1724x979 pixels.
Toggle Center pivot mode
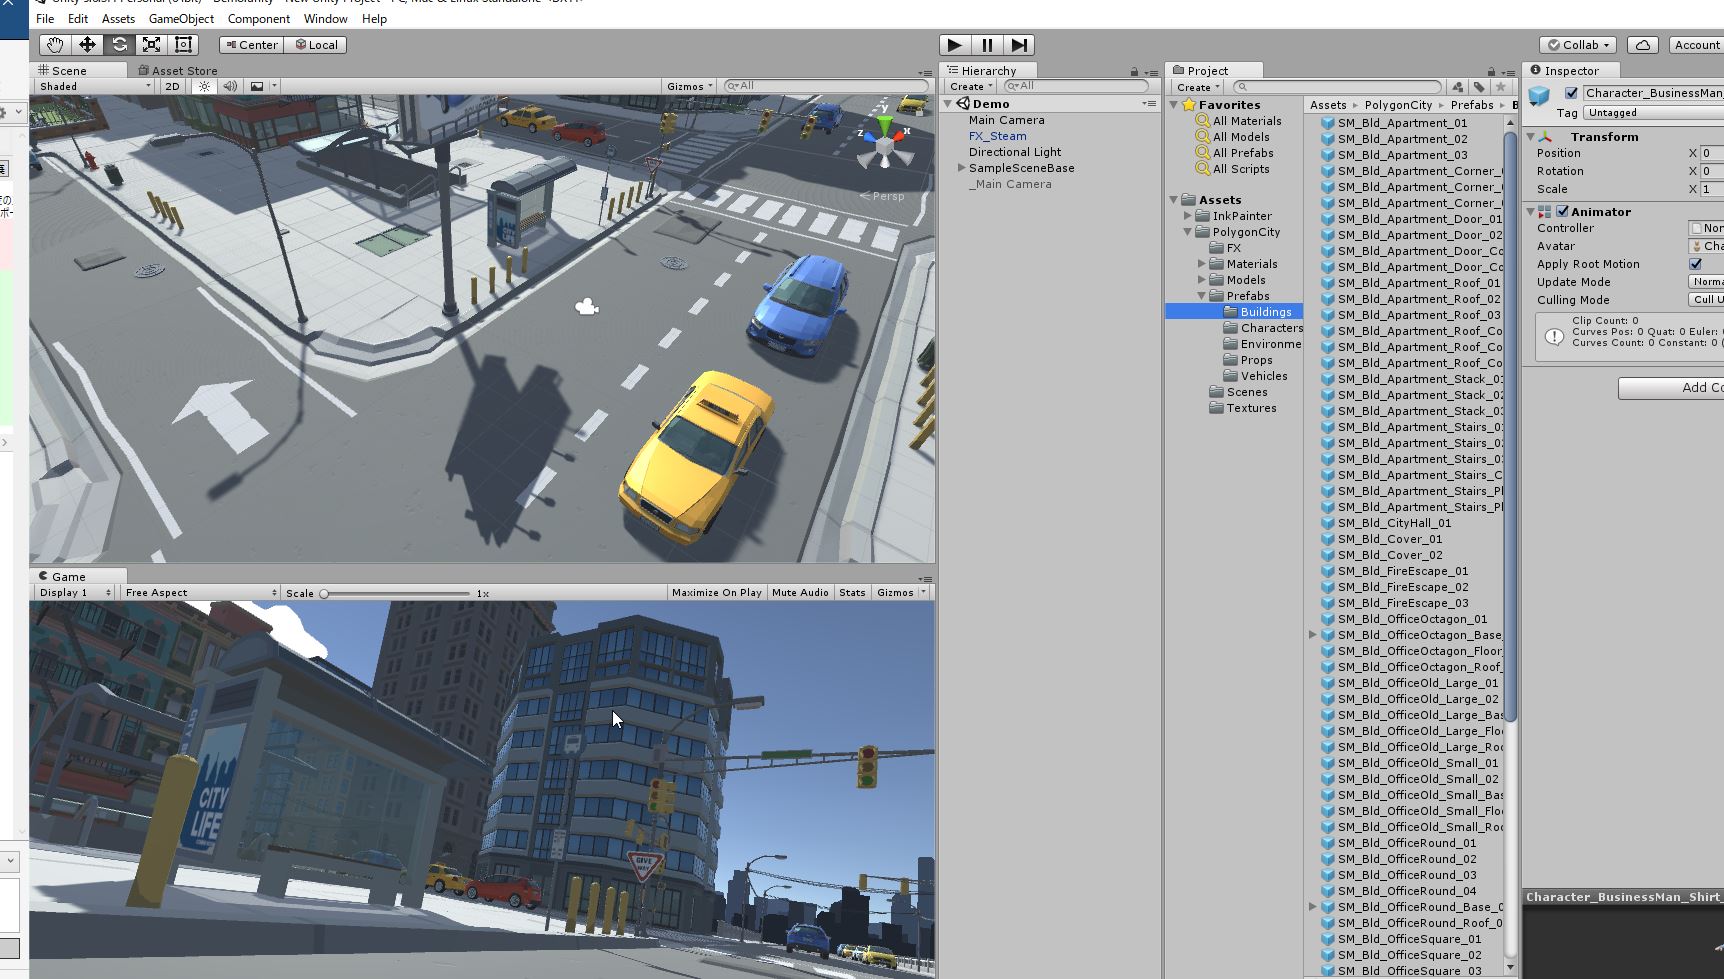coord(251,45)
